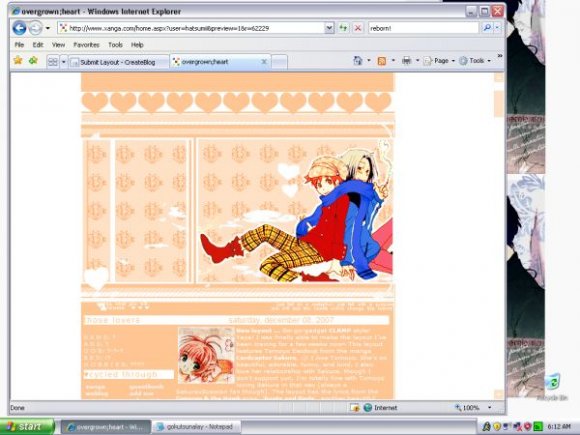The height and width of the screenshot is (435, 580).
Task: Click saturday, december 08, 2007 date text
Action: (x=281, y=320)
